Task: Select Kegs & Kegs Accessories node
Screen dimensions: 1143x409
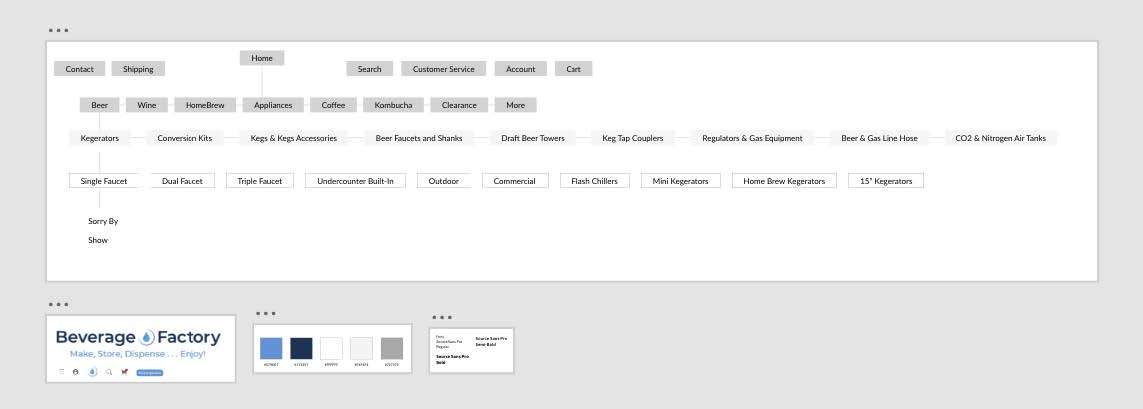Action: pos(294,138)
